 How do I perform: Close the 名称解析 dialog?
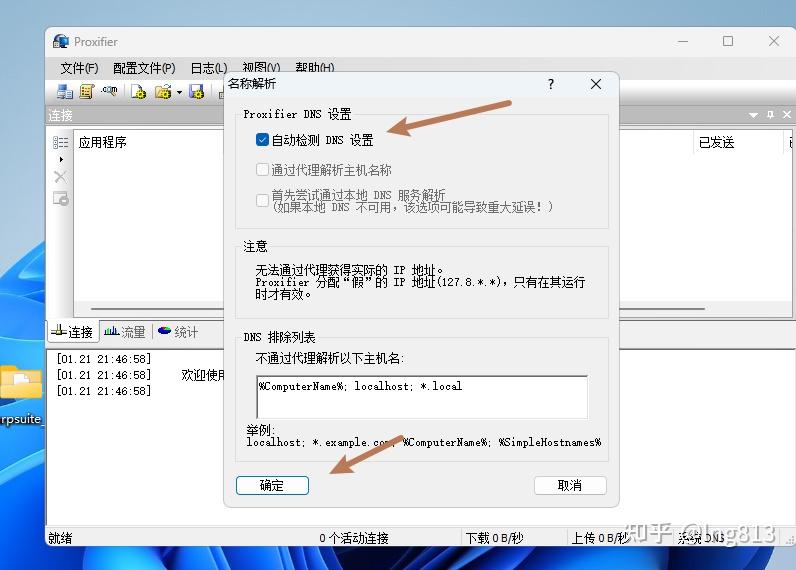(596, 84)
